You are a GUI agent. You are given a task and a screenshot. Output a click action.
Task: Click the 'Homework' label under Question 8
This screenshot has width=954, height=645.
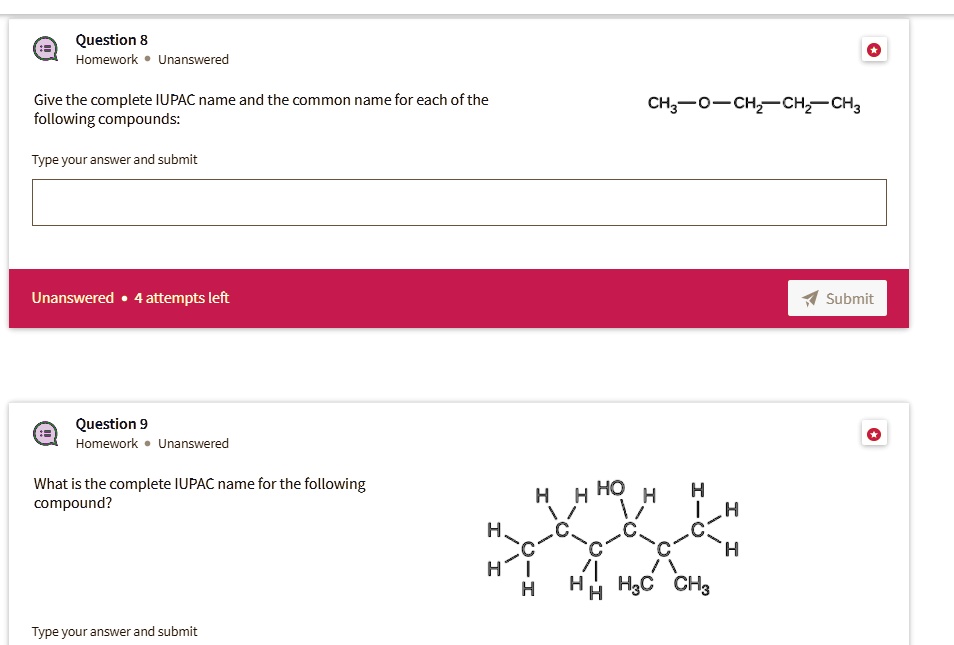[106, 59]
